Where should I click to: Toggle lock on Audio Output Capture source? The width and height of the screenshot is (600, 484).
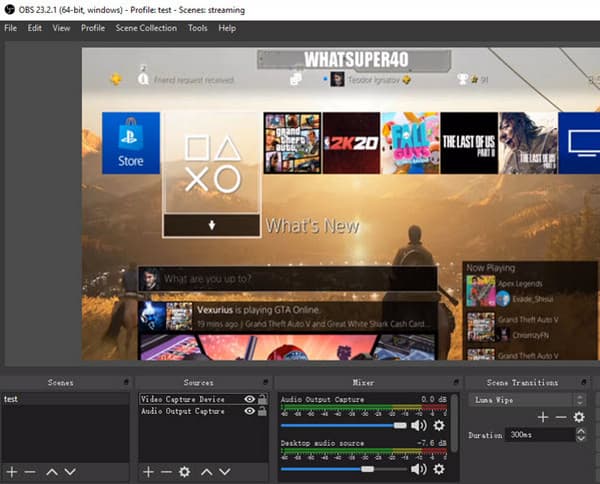(x=262, y=411)
